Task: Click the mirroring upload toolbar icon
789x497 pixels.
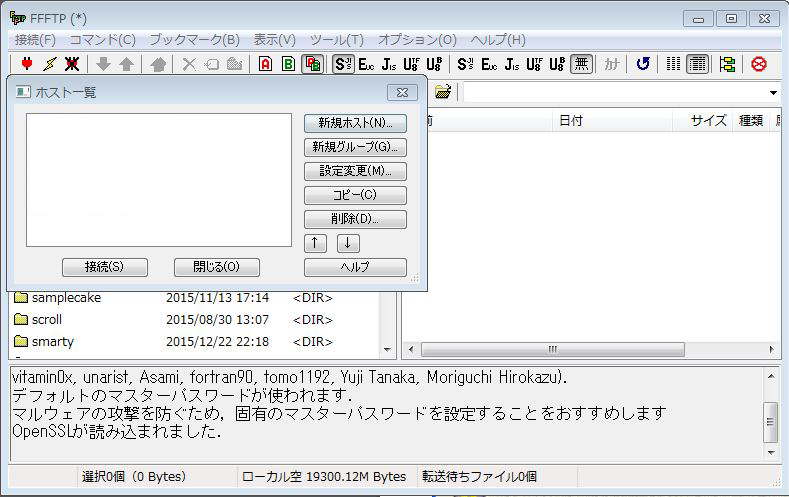Action: coord(158,64)
